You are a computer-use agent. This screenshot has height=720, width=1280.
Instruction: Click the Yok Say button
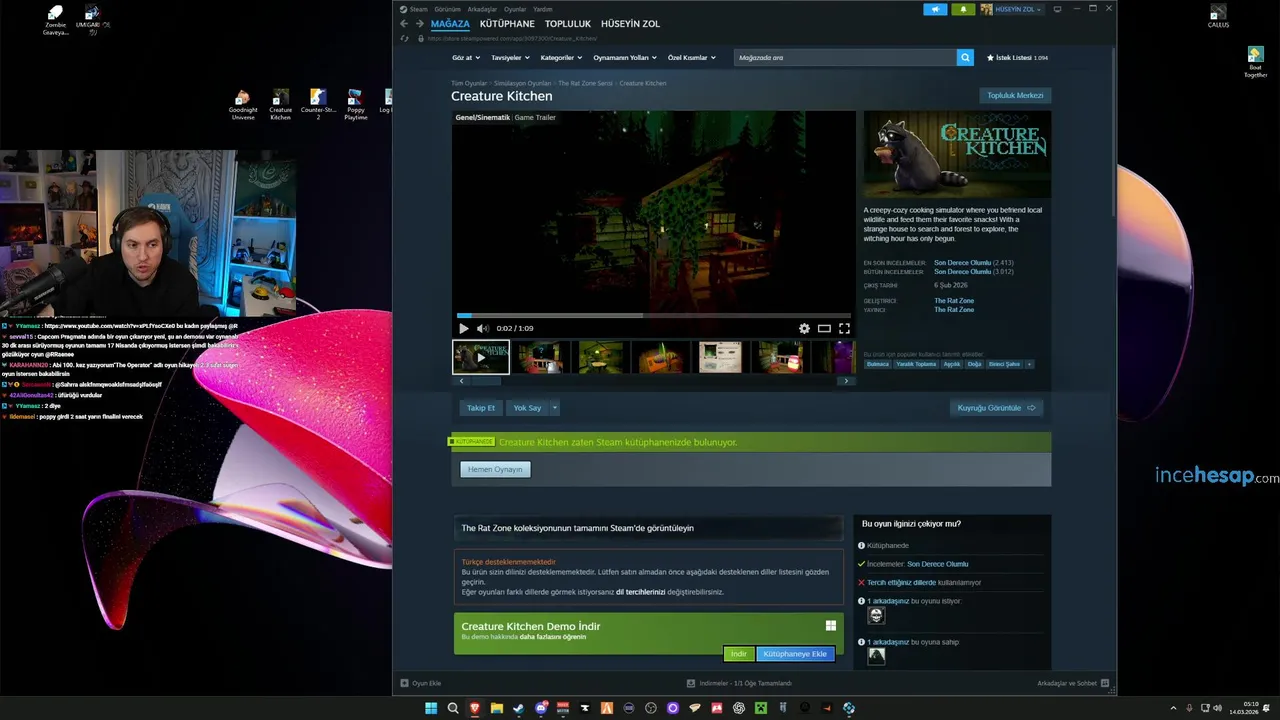527,408
